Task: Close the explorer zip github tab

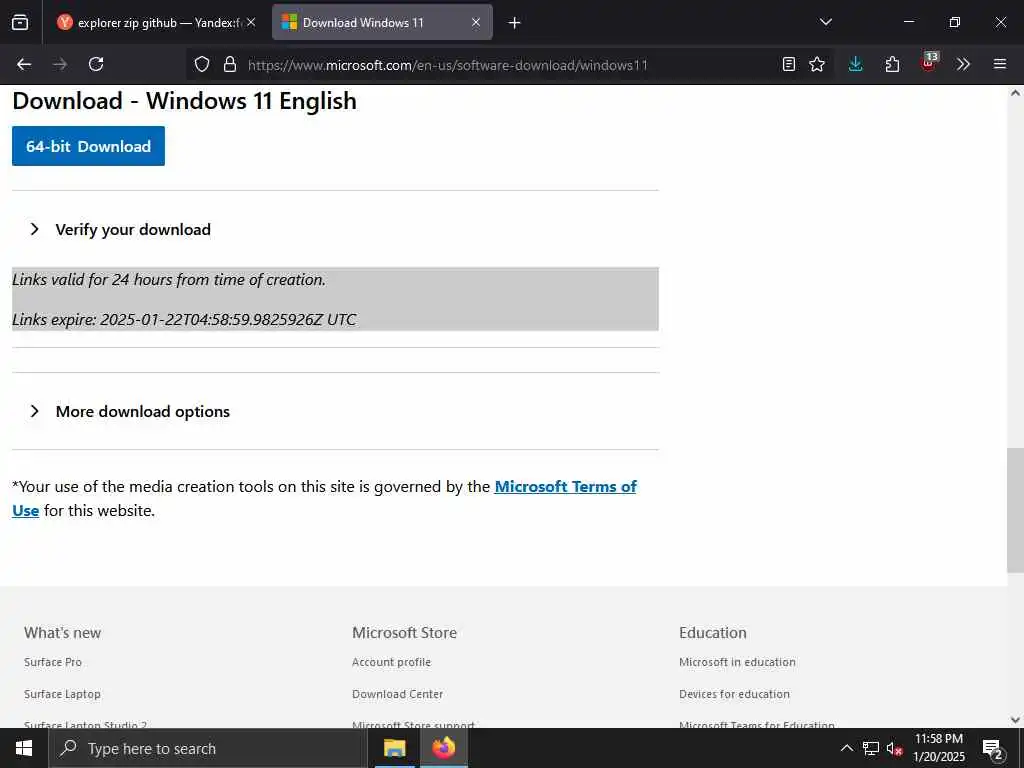Action: (x=251, y=22)
